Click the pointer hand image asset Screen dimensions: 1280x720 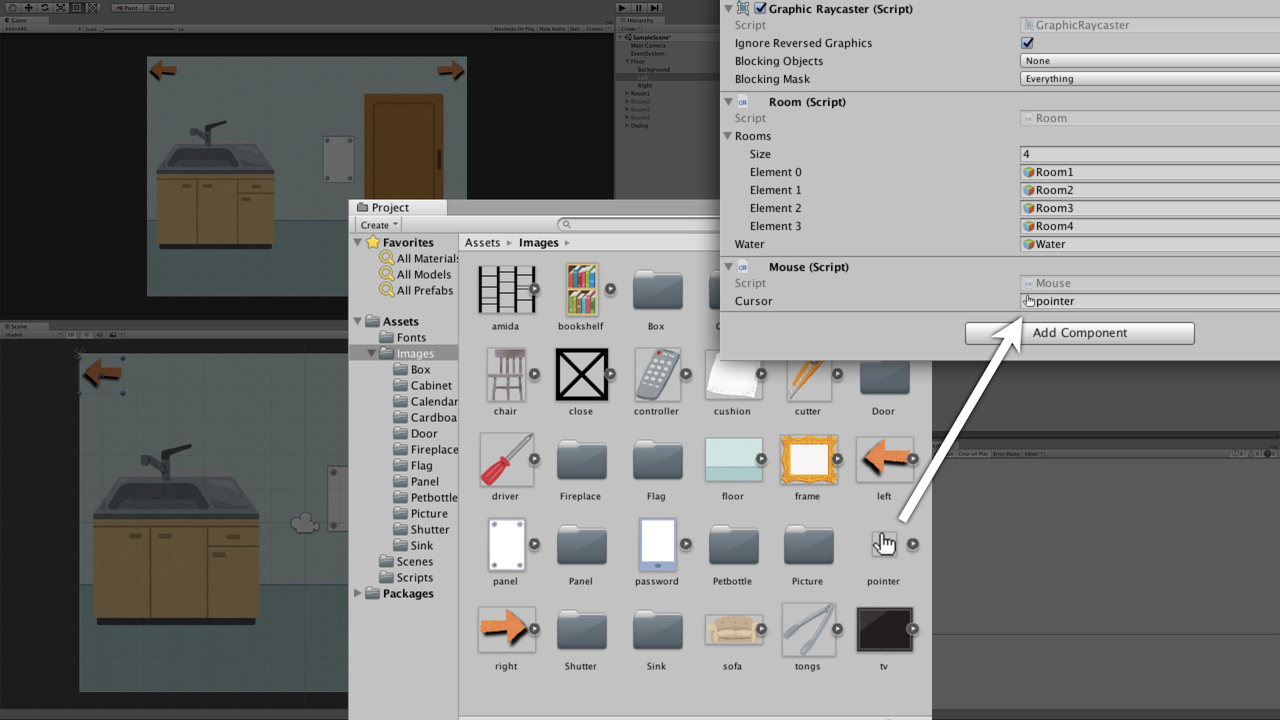point(884,545)
